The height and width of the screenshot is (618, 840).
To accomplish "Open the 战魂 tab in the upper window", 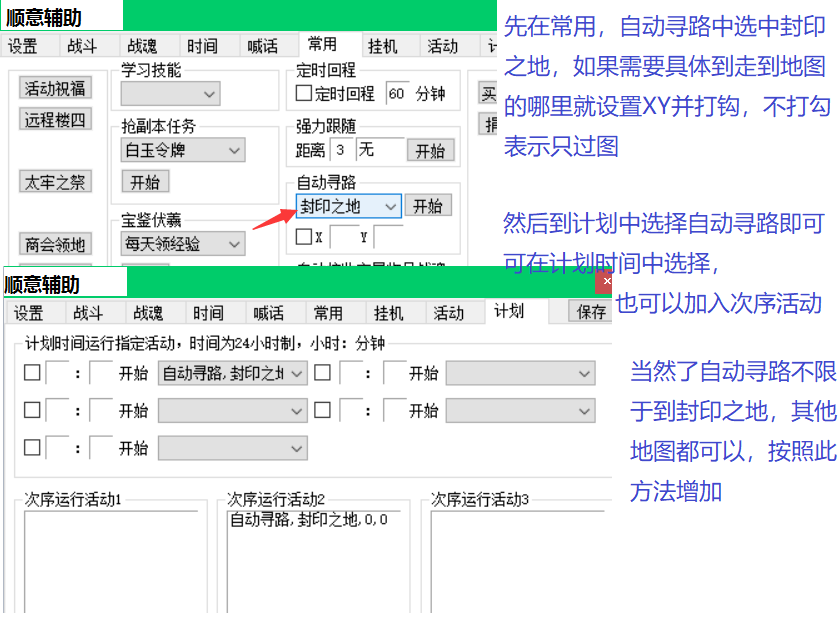I will click(x=142, y=46).
